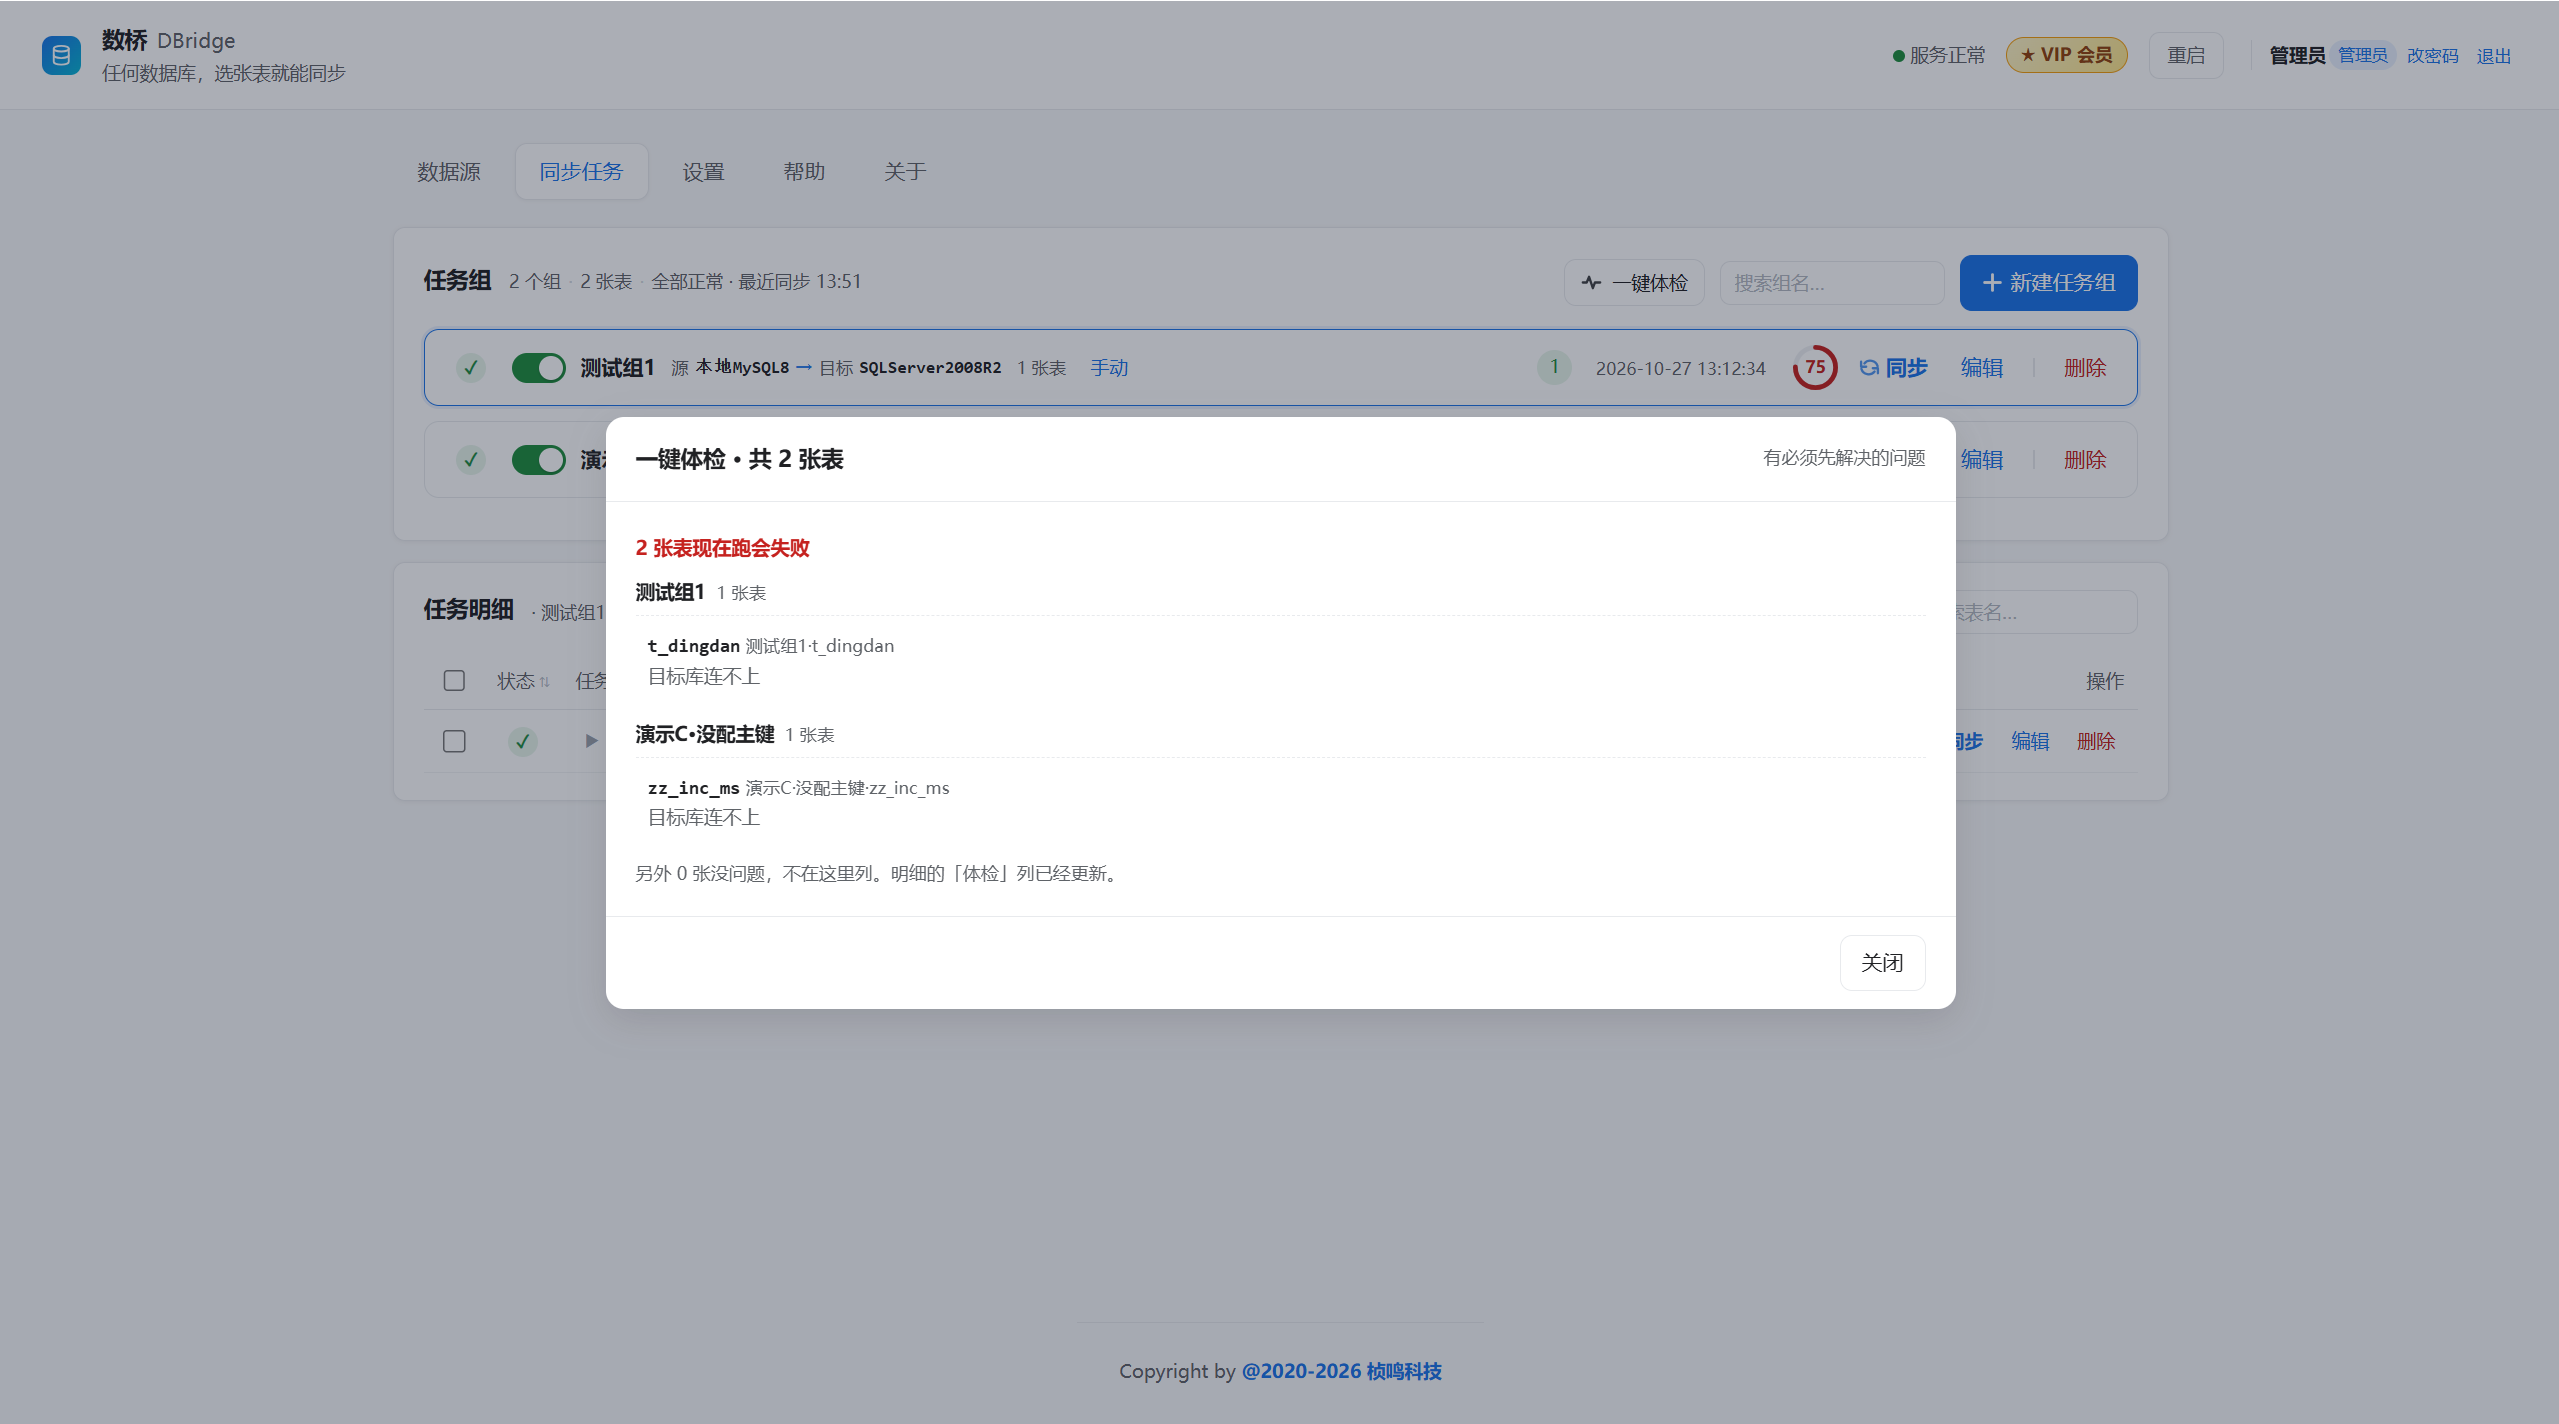The image size is (2559, 1424).
Task: Switch to the 设置 tab
Action: (x=704, y=172)
